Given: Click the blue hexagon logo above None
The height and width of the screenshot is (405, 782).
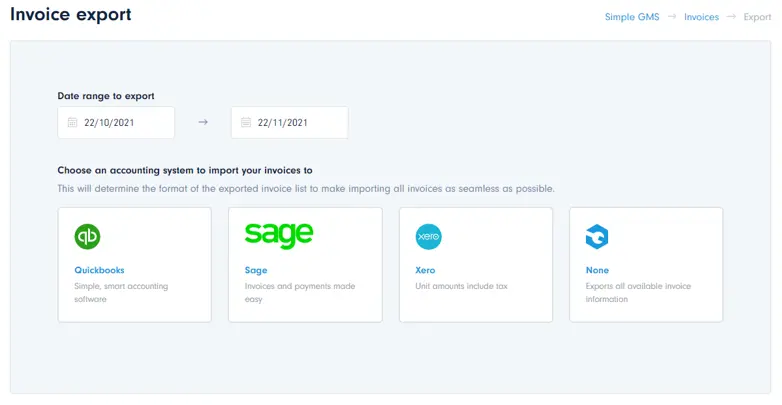Looking at the screenshot, I should click(597, 237).
